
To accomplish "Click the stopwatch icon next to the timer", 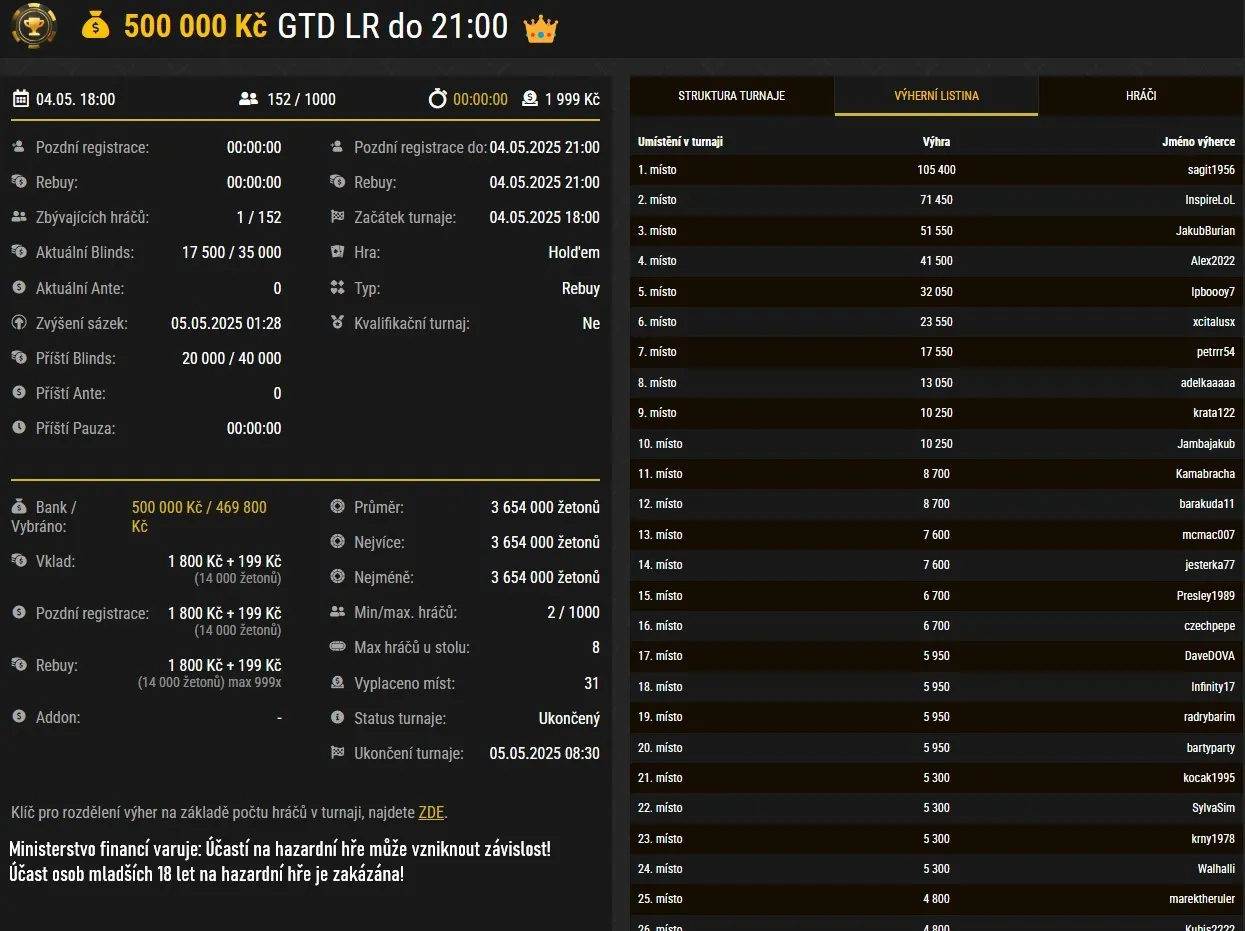I will tap(435, 99).
